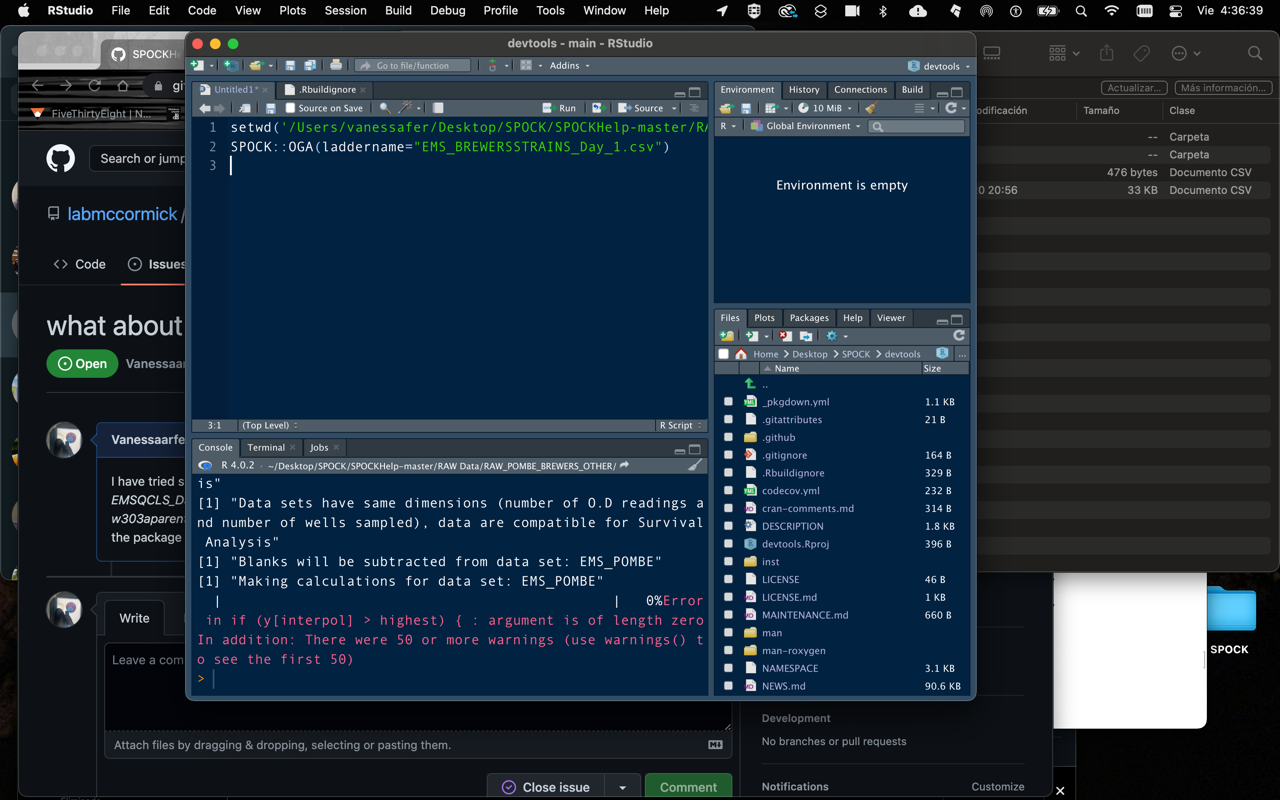The image size is (1280, 800).
Task: Open the Global Environment dropdown
Action: click(806, 126)
